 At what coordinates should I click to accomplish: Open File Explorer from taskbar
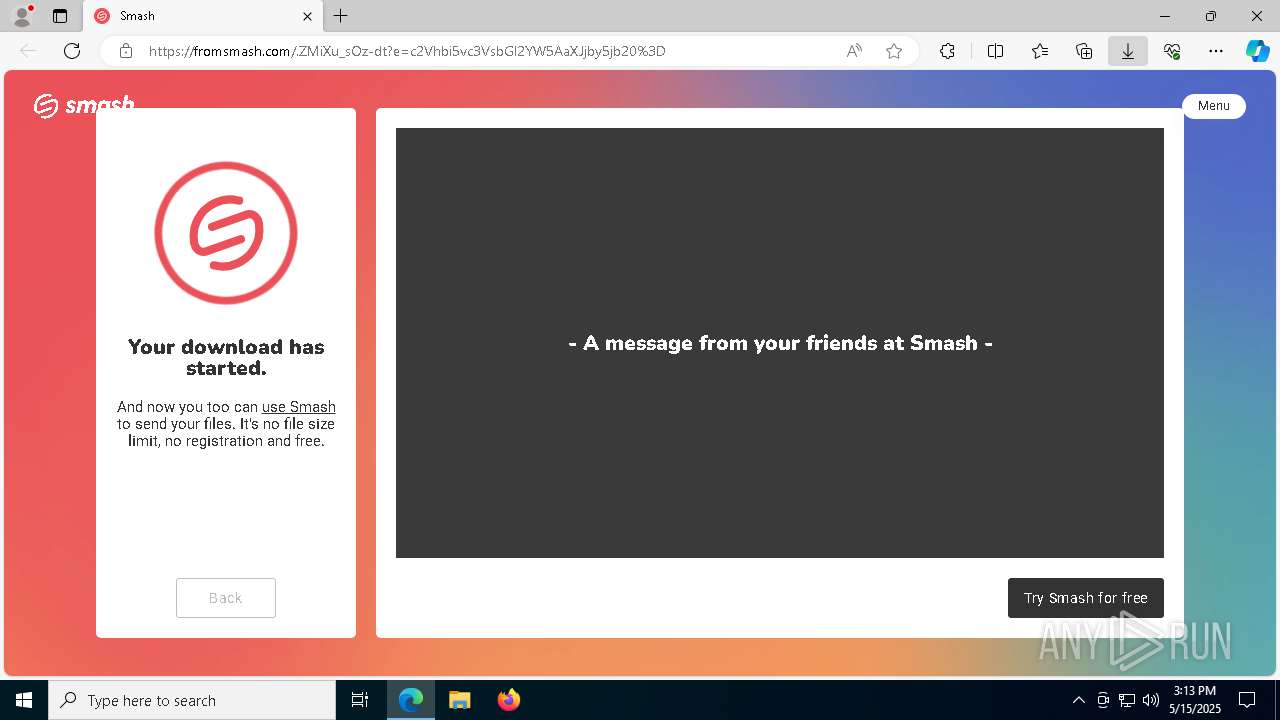[460, 700]
